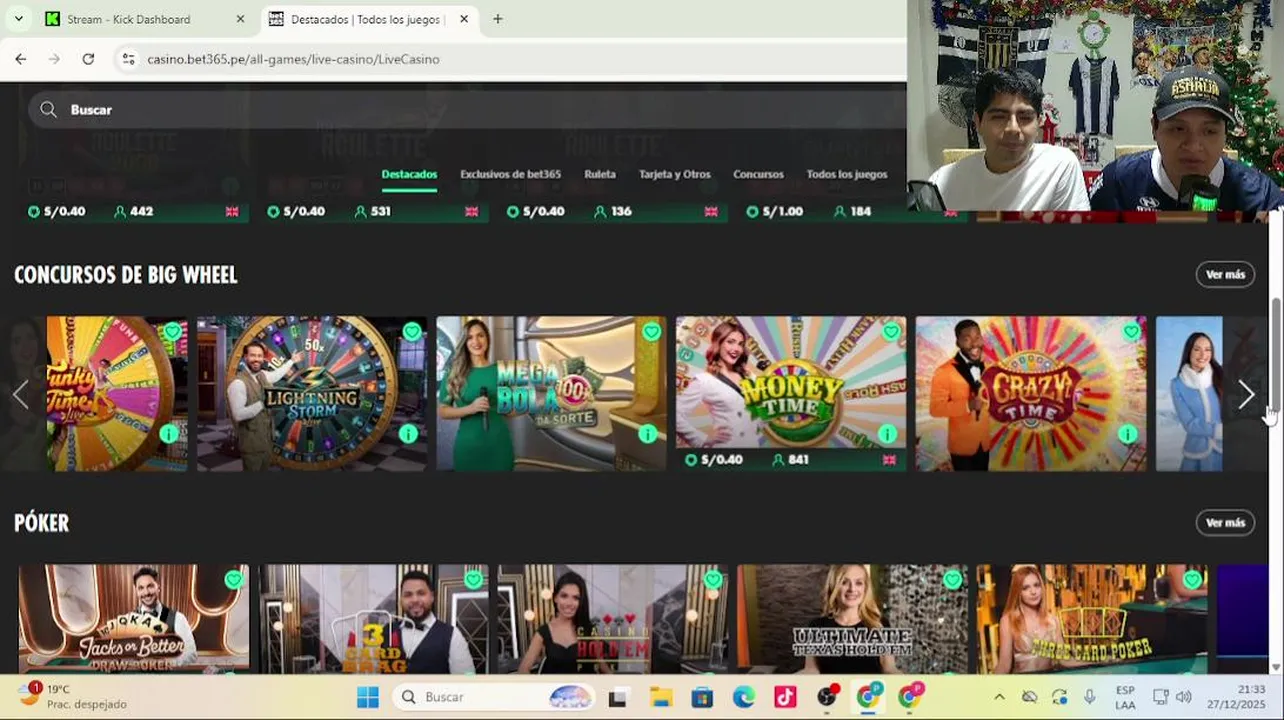This screenshot has height=720, width=1284.
Task: Click Ver más for Póker section
Action: [1225, 522]
